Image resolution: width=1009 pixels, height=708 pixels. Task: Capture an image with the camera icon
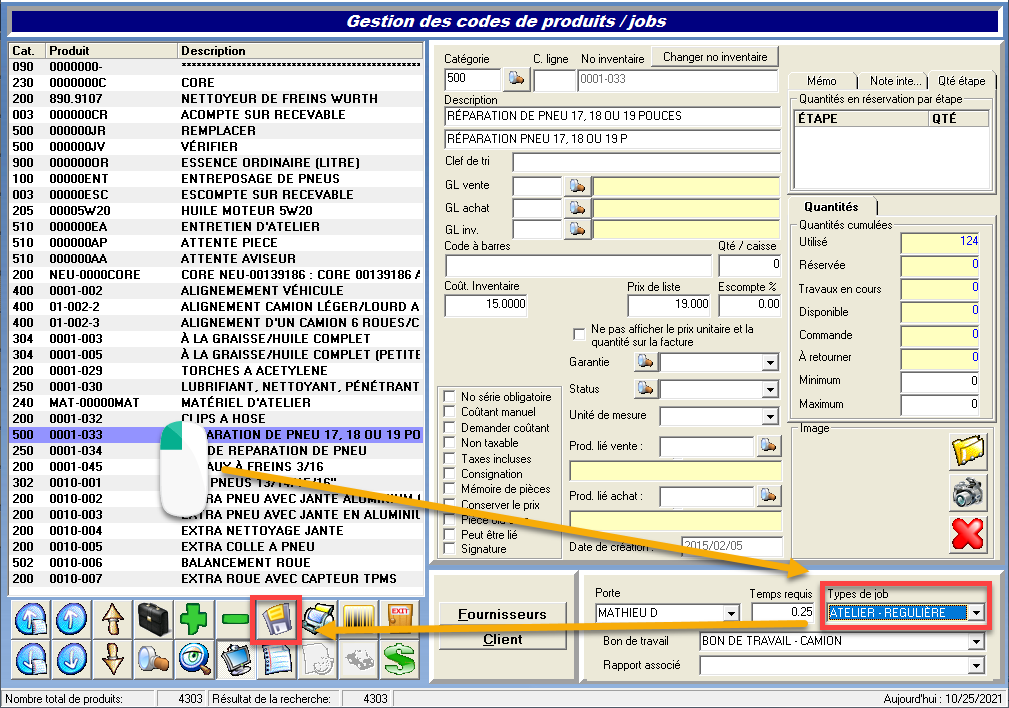(968, 493)
